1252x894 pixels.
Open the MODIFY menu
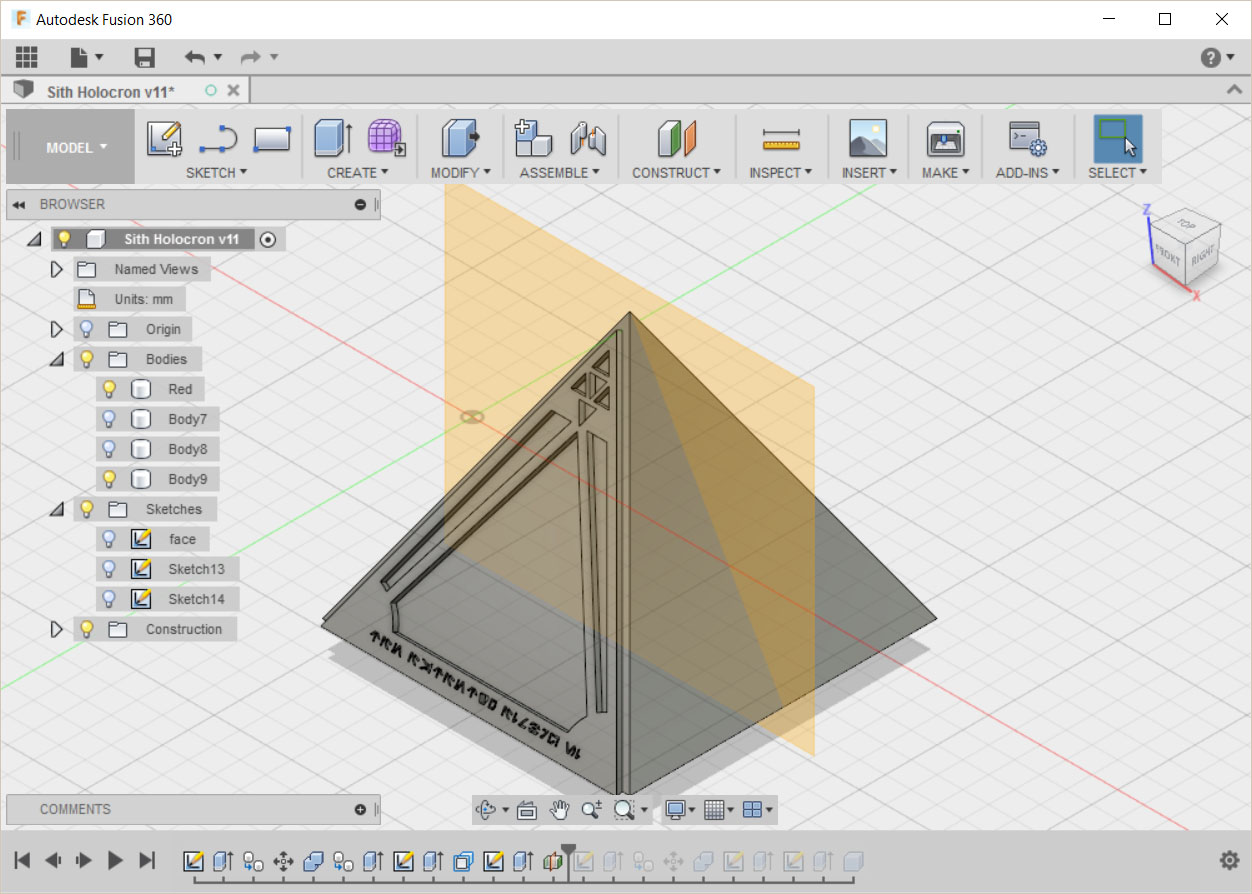(460, 172)
